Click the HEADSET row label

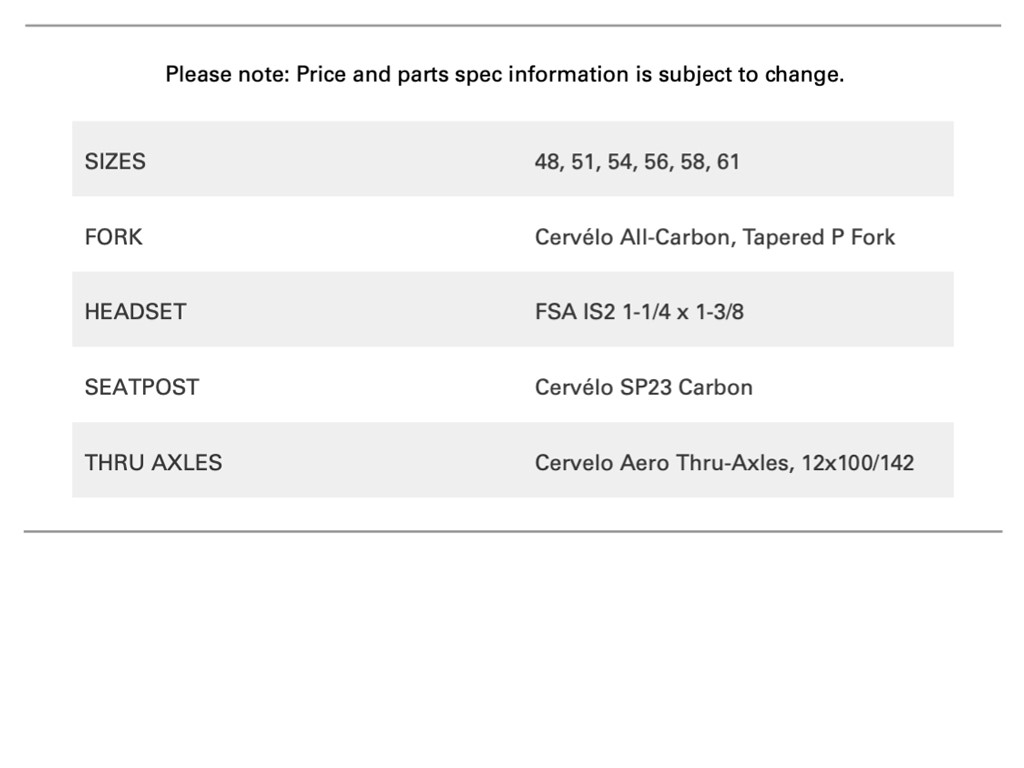click(135, 311)
